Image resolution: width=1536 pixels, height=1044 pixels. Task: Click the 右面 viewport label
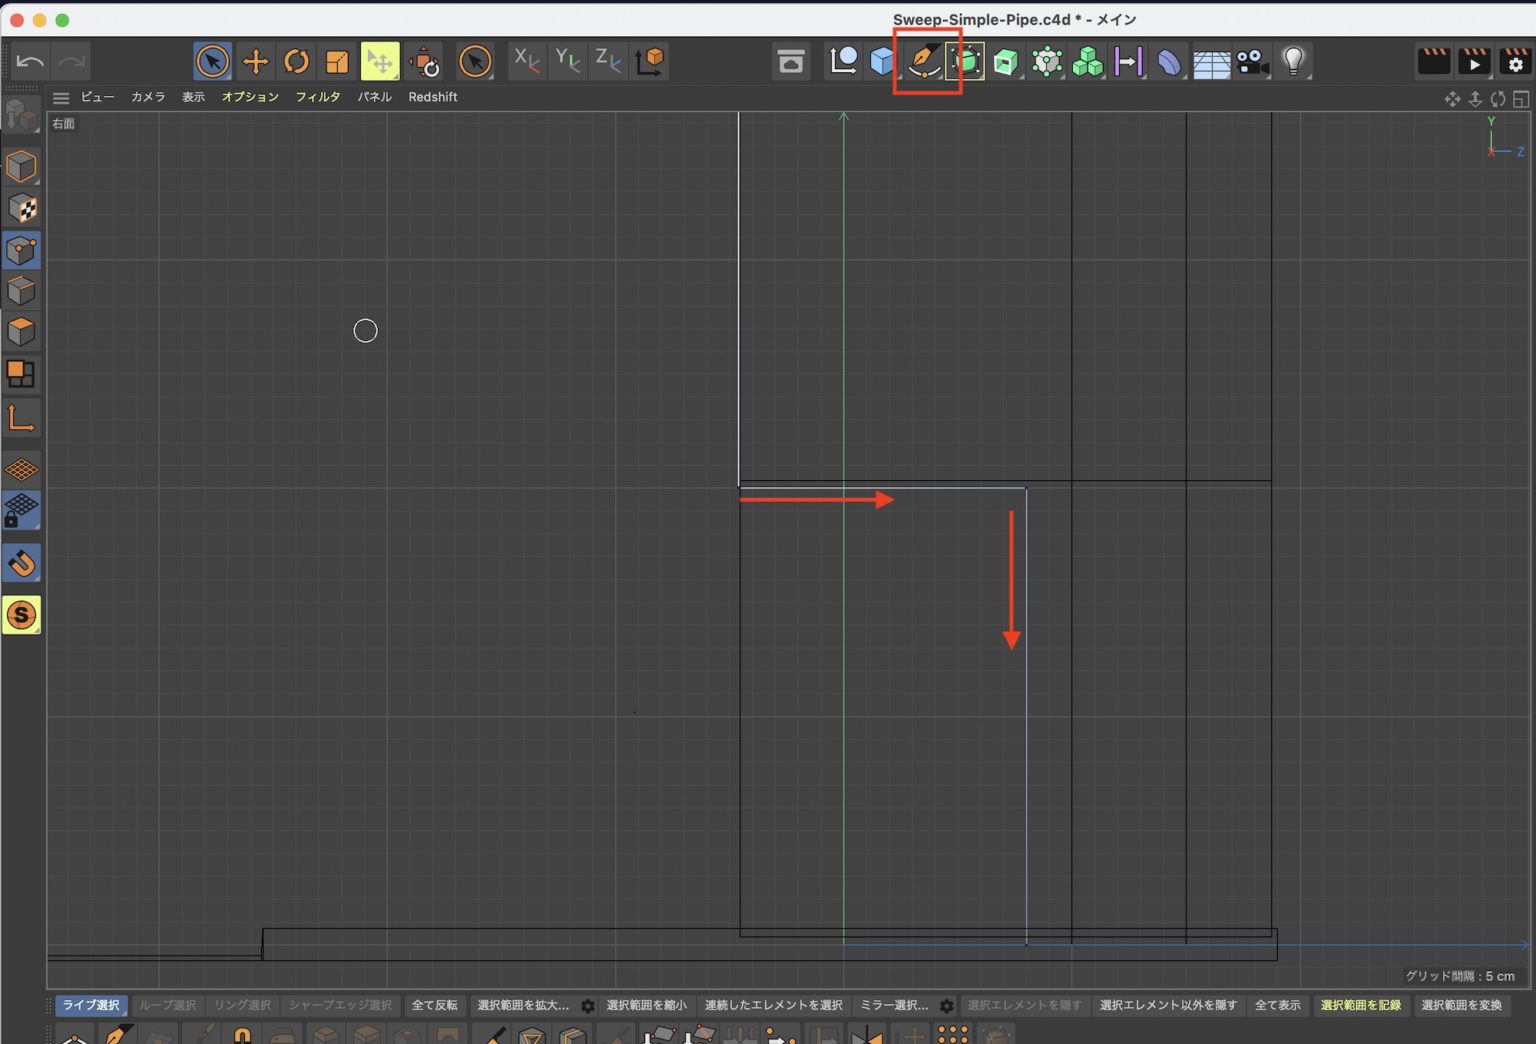pyautogui.click(x=63, y=123)
